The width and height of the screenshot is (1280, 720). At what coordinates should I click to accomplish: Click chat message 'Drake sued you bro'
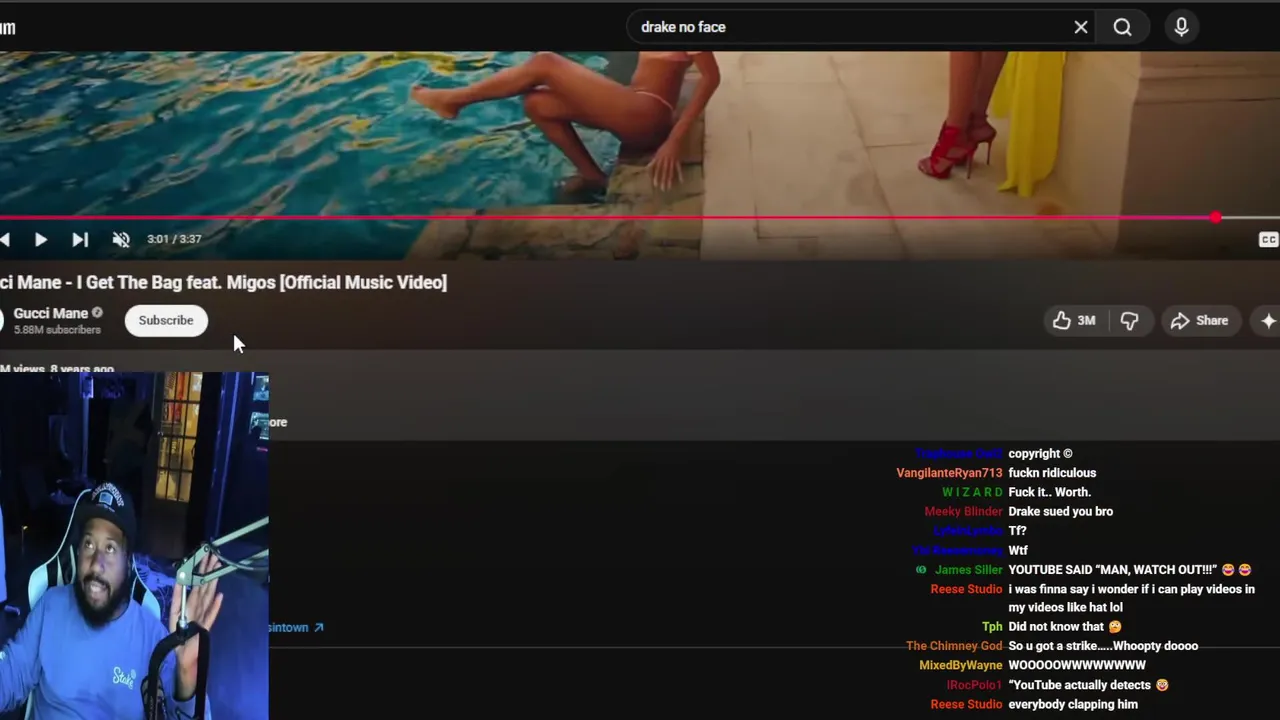[1060, 511]
